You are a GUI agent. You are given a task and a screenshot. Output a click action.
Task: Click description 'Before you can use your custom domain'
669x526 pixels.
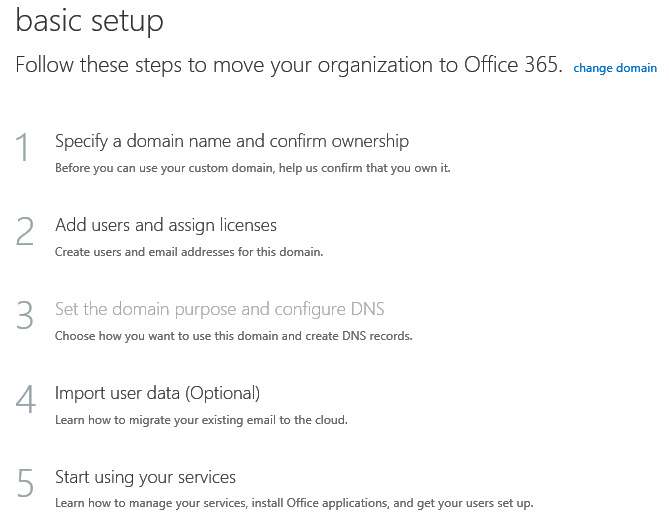tap(252, 168)
